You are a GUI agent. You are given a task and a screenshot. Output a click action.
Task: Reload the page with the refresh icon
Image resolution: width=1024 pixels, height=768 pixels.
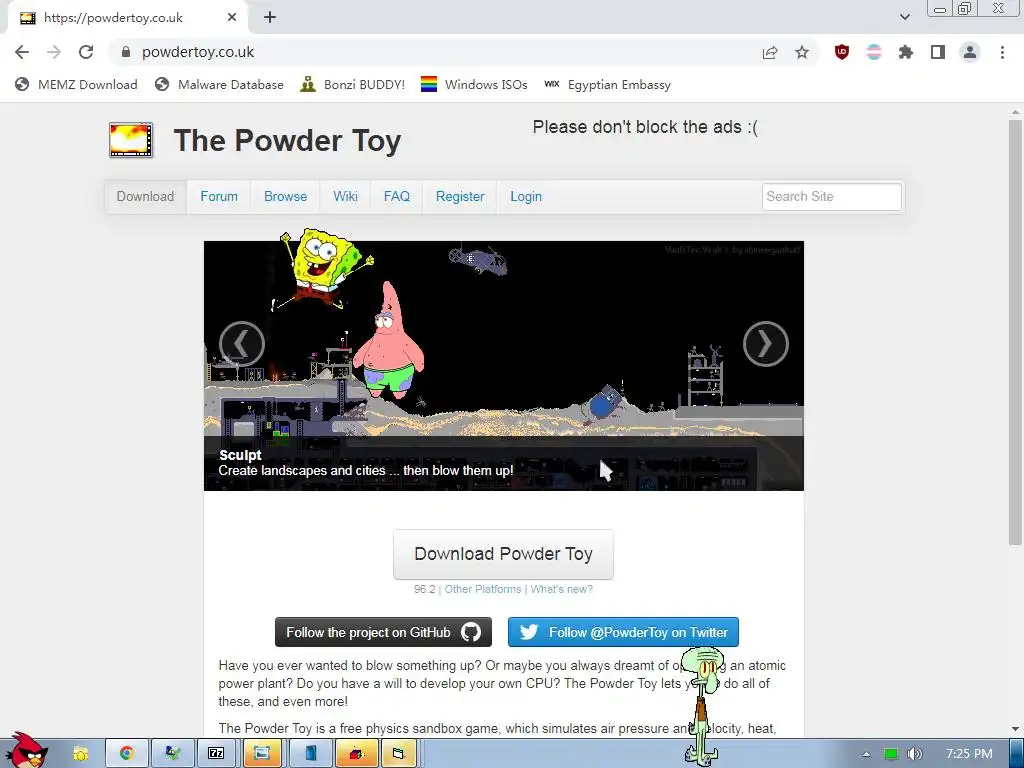point(86,52)
